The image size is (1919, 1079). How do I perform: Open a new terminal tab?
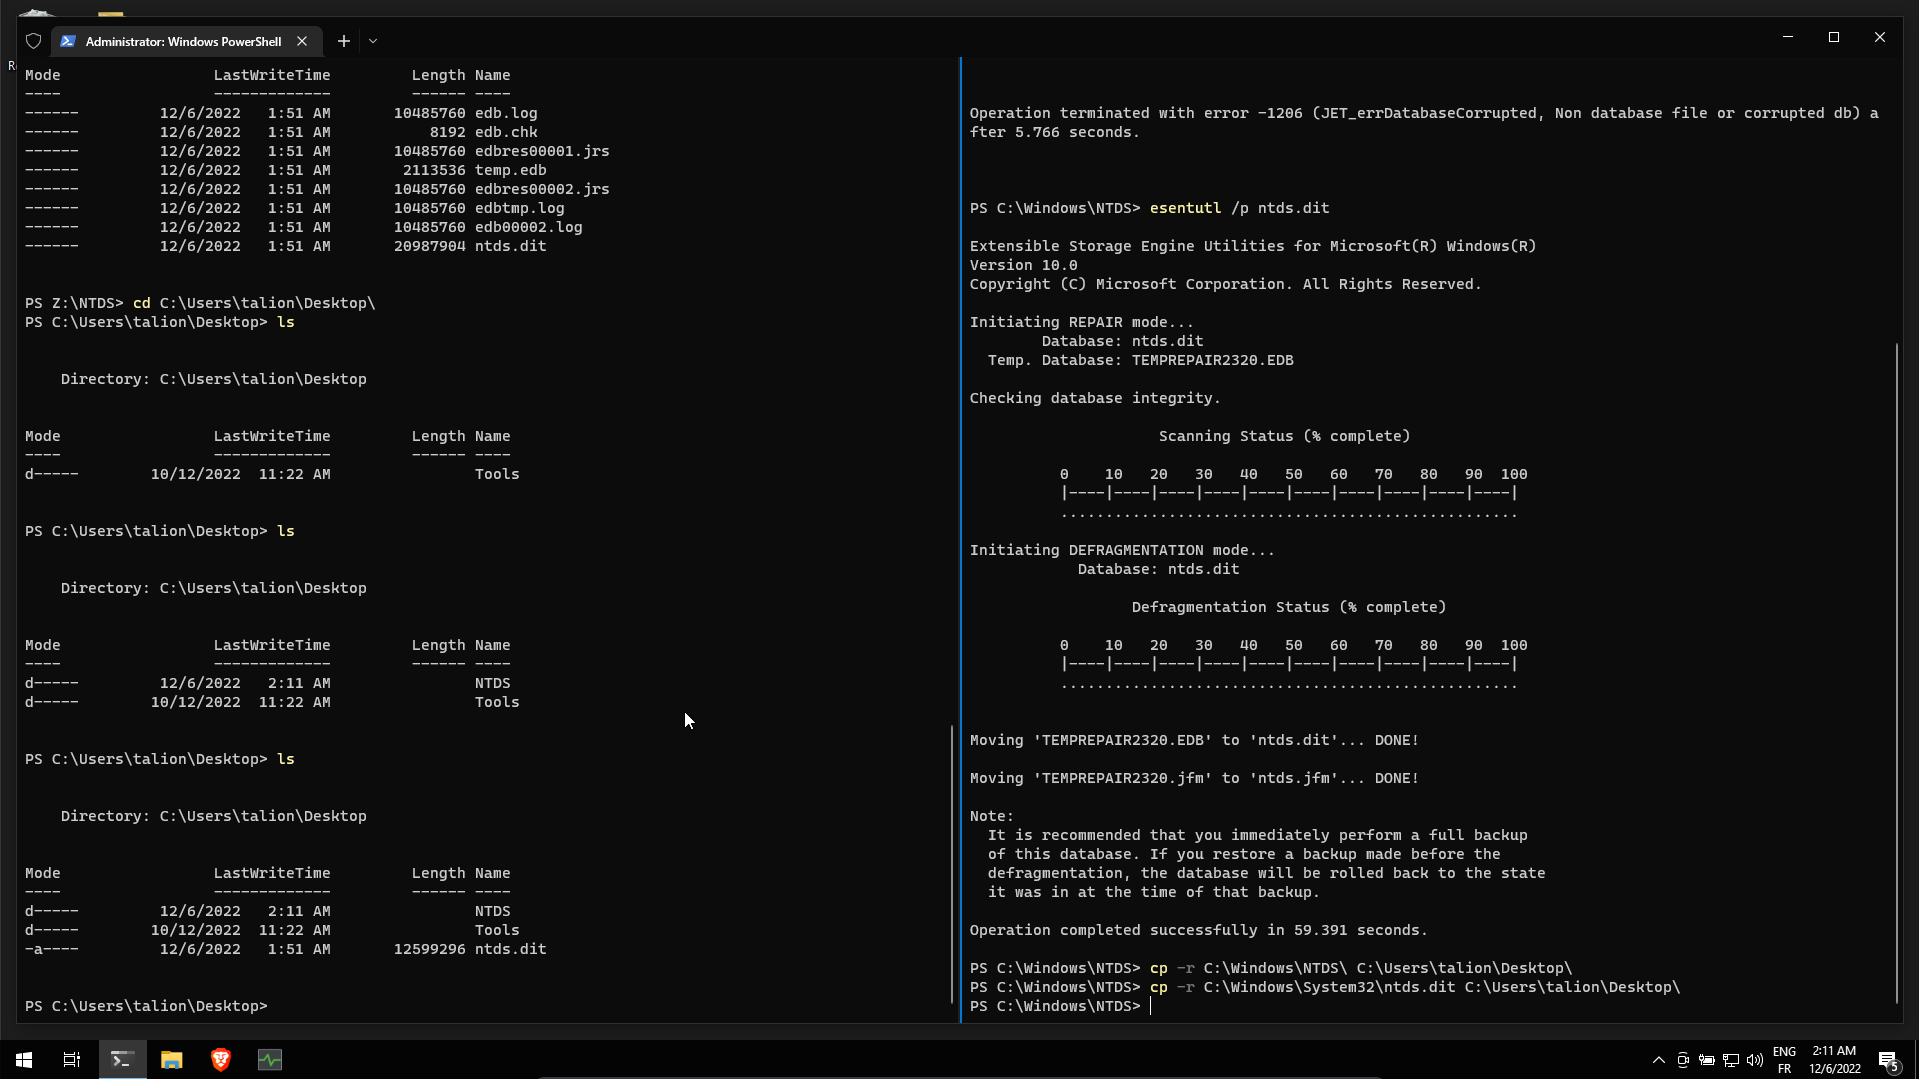pyautogui.click(x=343, y=41)
